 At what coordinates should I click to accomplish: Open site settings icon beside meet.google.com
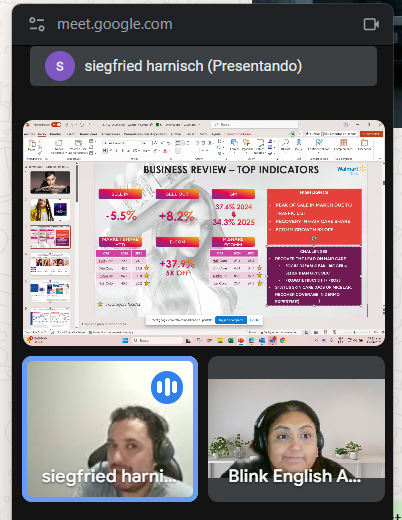[37, 24]
